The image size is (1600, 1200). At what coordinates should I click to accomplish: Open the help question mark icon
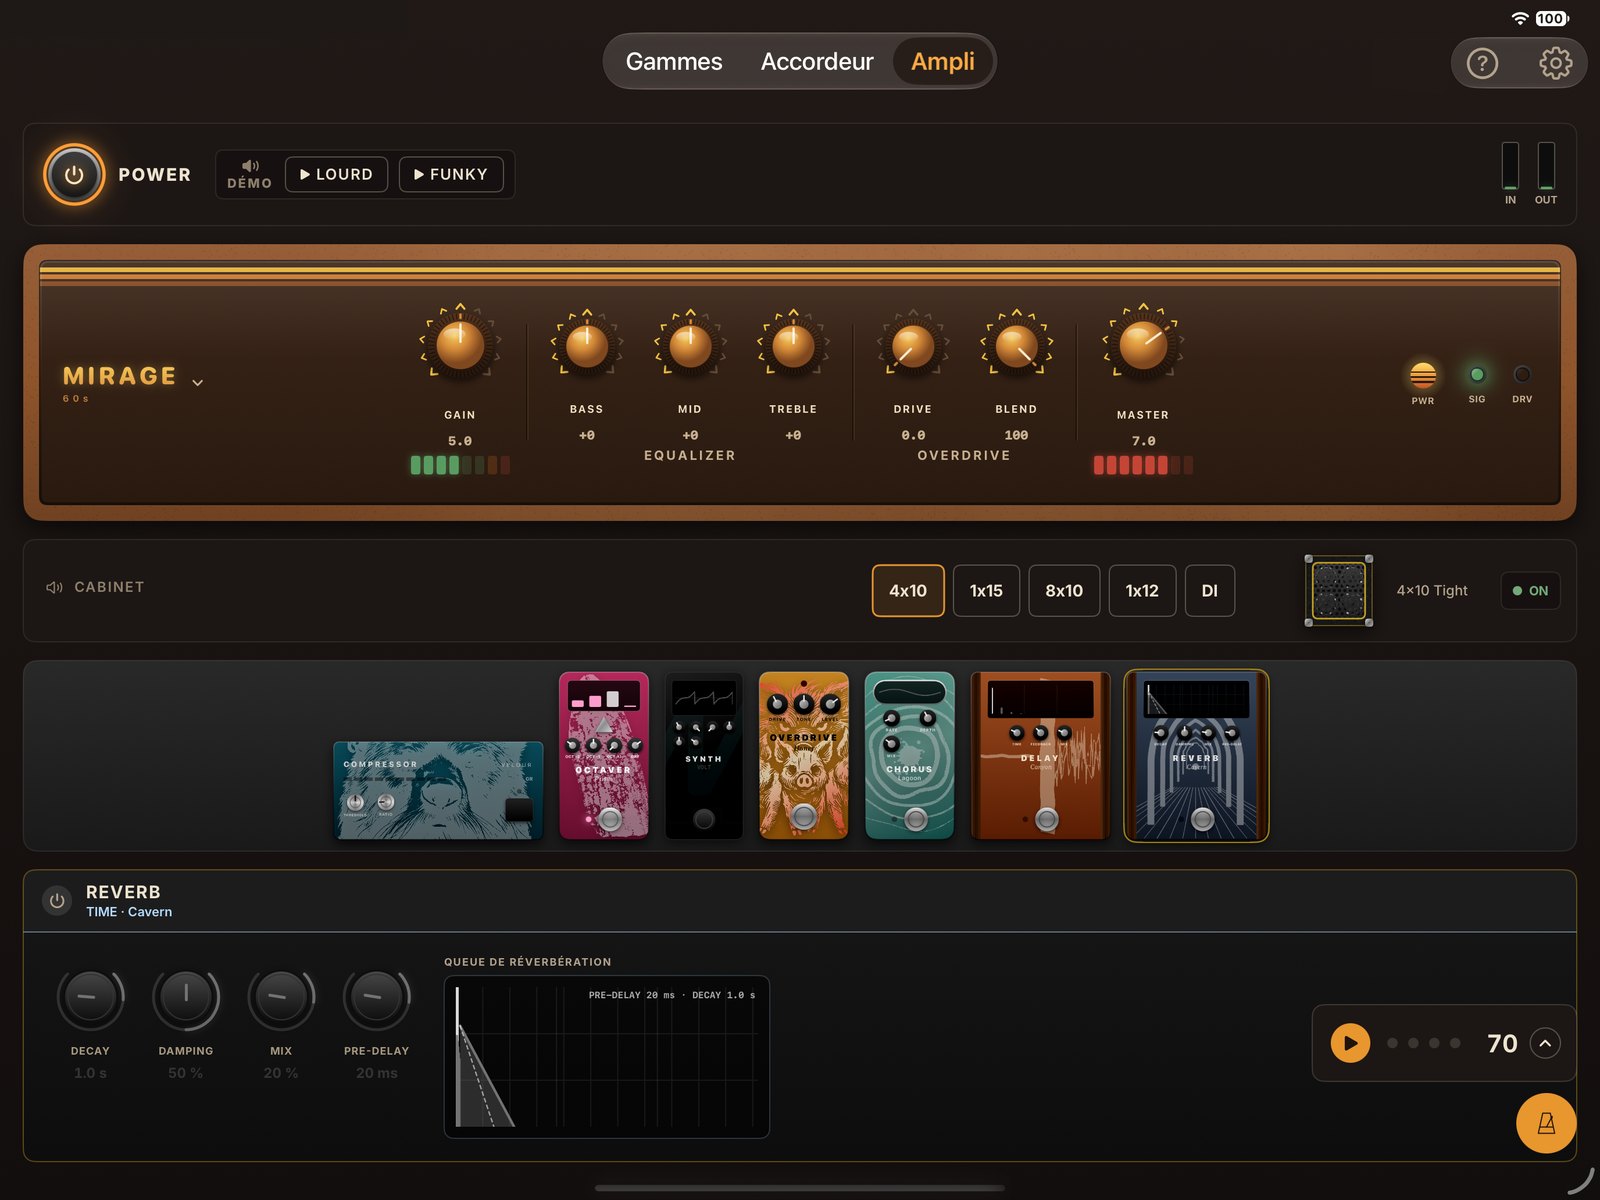coord(1482,64)
